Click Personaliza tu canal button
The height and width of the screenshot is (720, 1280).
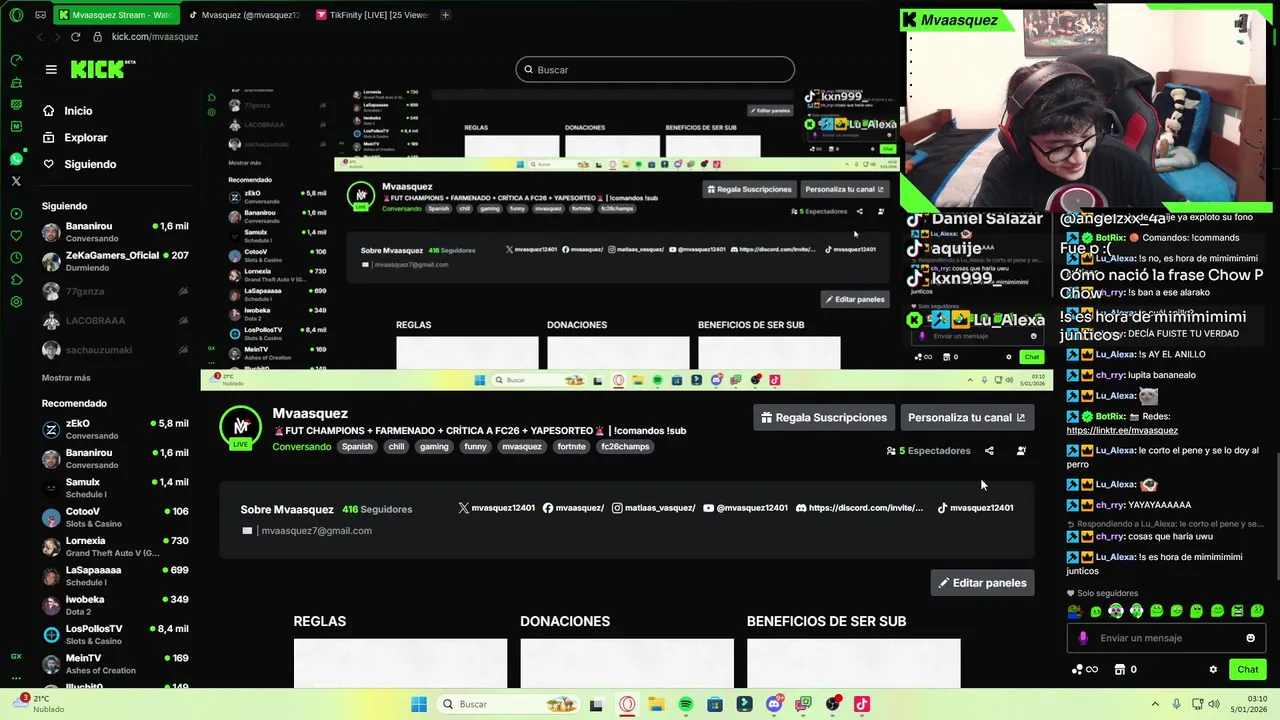tap(966, 418)
